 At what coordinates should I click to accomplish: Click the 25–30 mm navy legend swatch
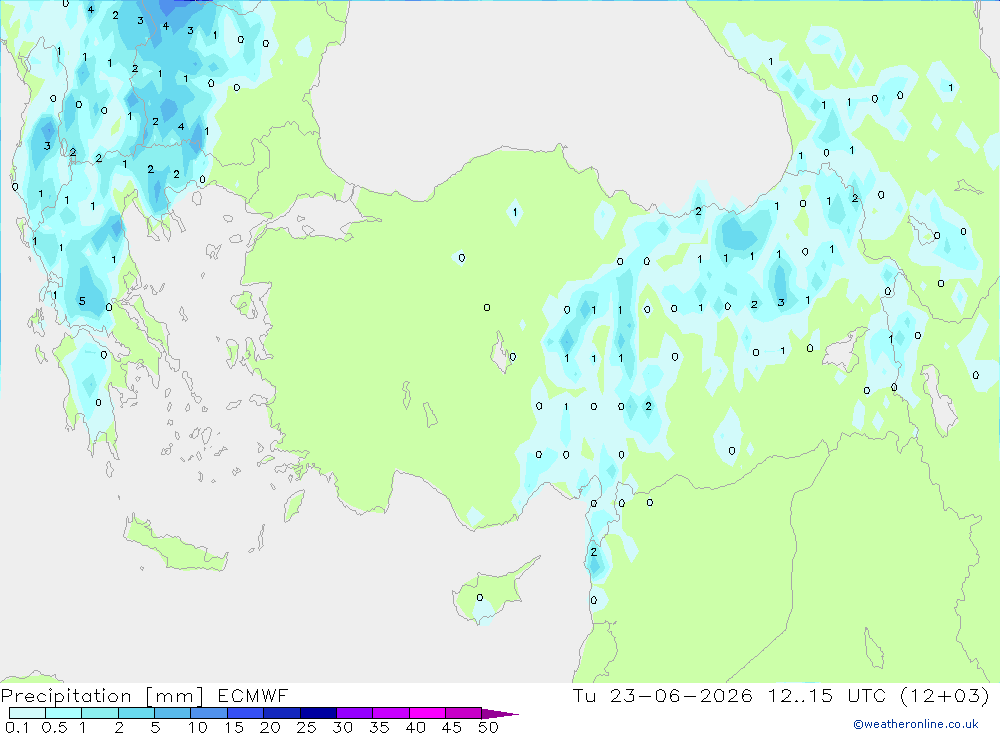318,713
